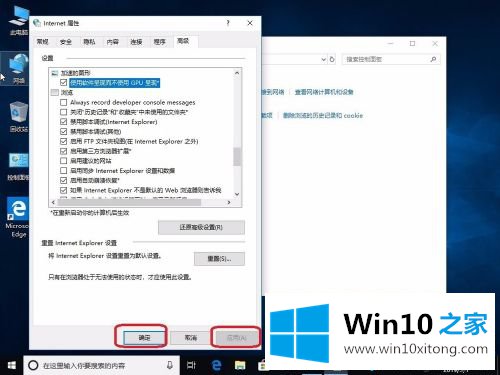Switch to the 安全 tab
The image size is (500, 375).
[x=66, y=42]
